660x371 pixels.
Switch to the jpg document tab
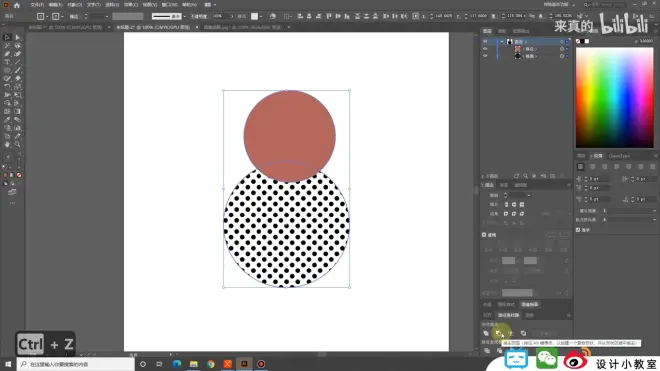pyautogui.click(x=242, y=27)
